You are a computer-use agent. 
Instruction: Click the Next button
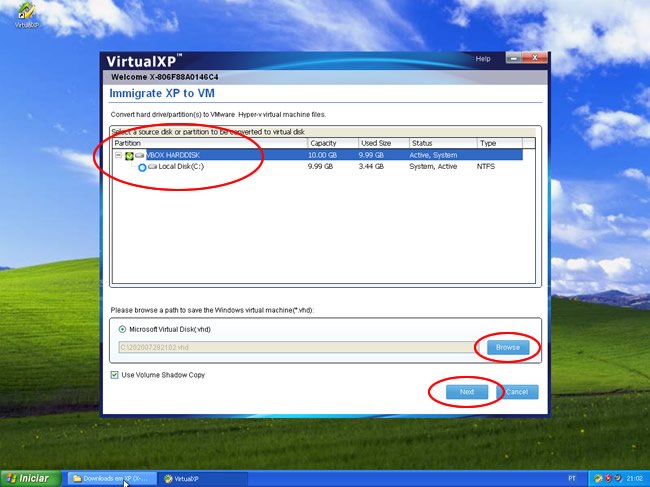click(x=467, y=392)
